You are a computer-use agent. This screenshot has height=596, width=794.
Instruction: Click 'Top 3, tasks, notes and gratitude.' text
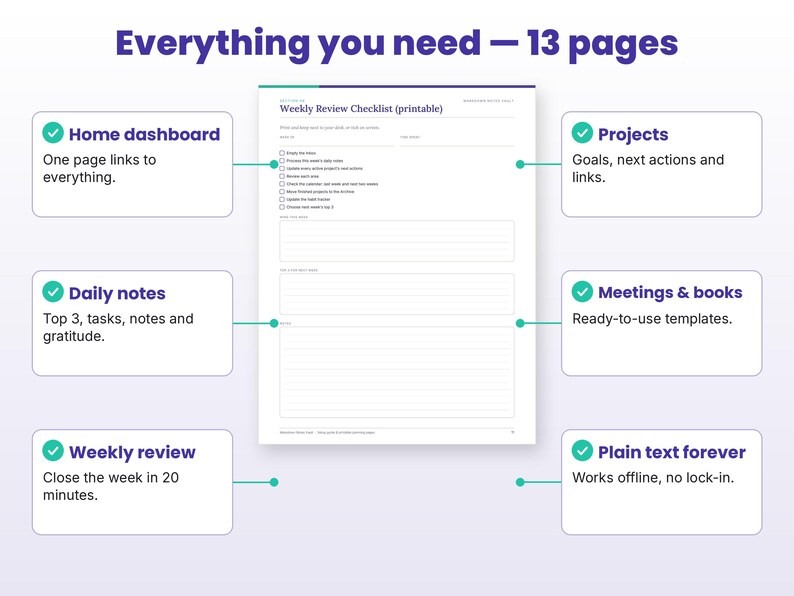(118, 327)
